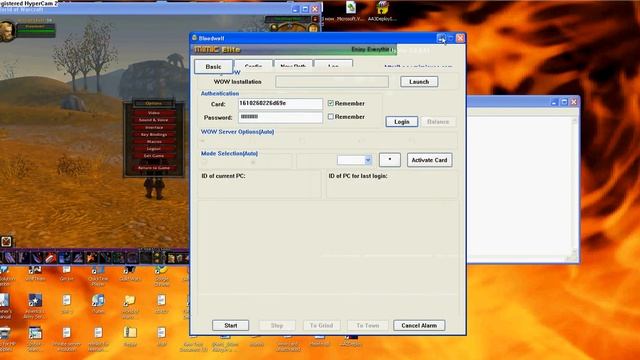Click the scrollbar in the white background window
The width and height of the screenshot is (640, 360).
click(x=574, y=187)
